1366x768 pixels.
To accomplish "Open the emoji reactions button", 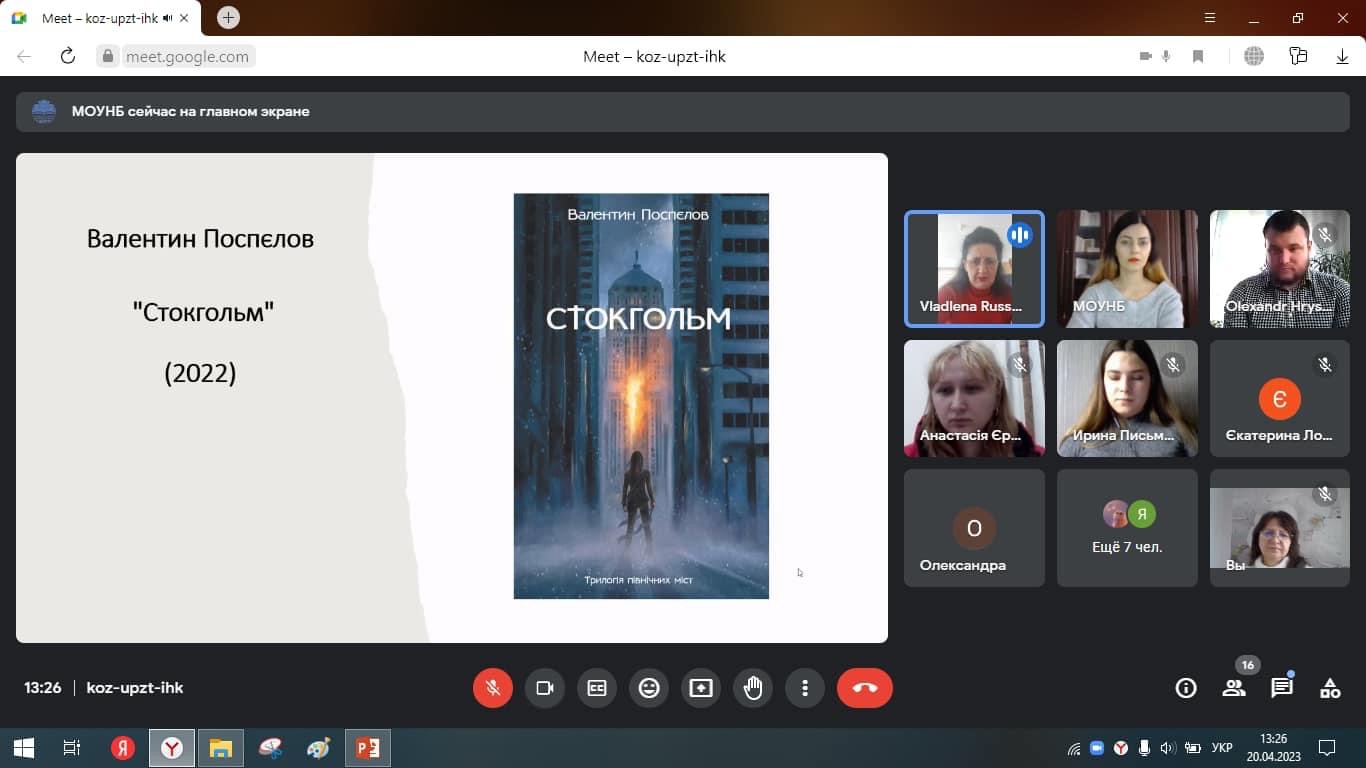I will tap(649, 688).
